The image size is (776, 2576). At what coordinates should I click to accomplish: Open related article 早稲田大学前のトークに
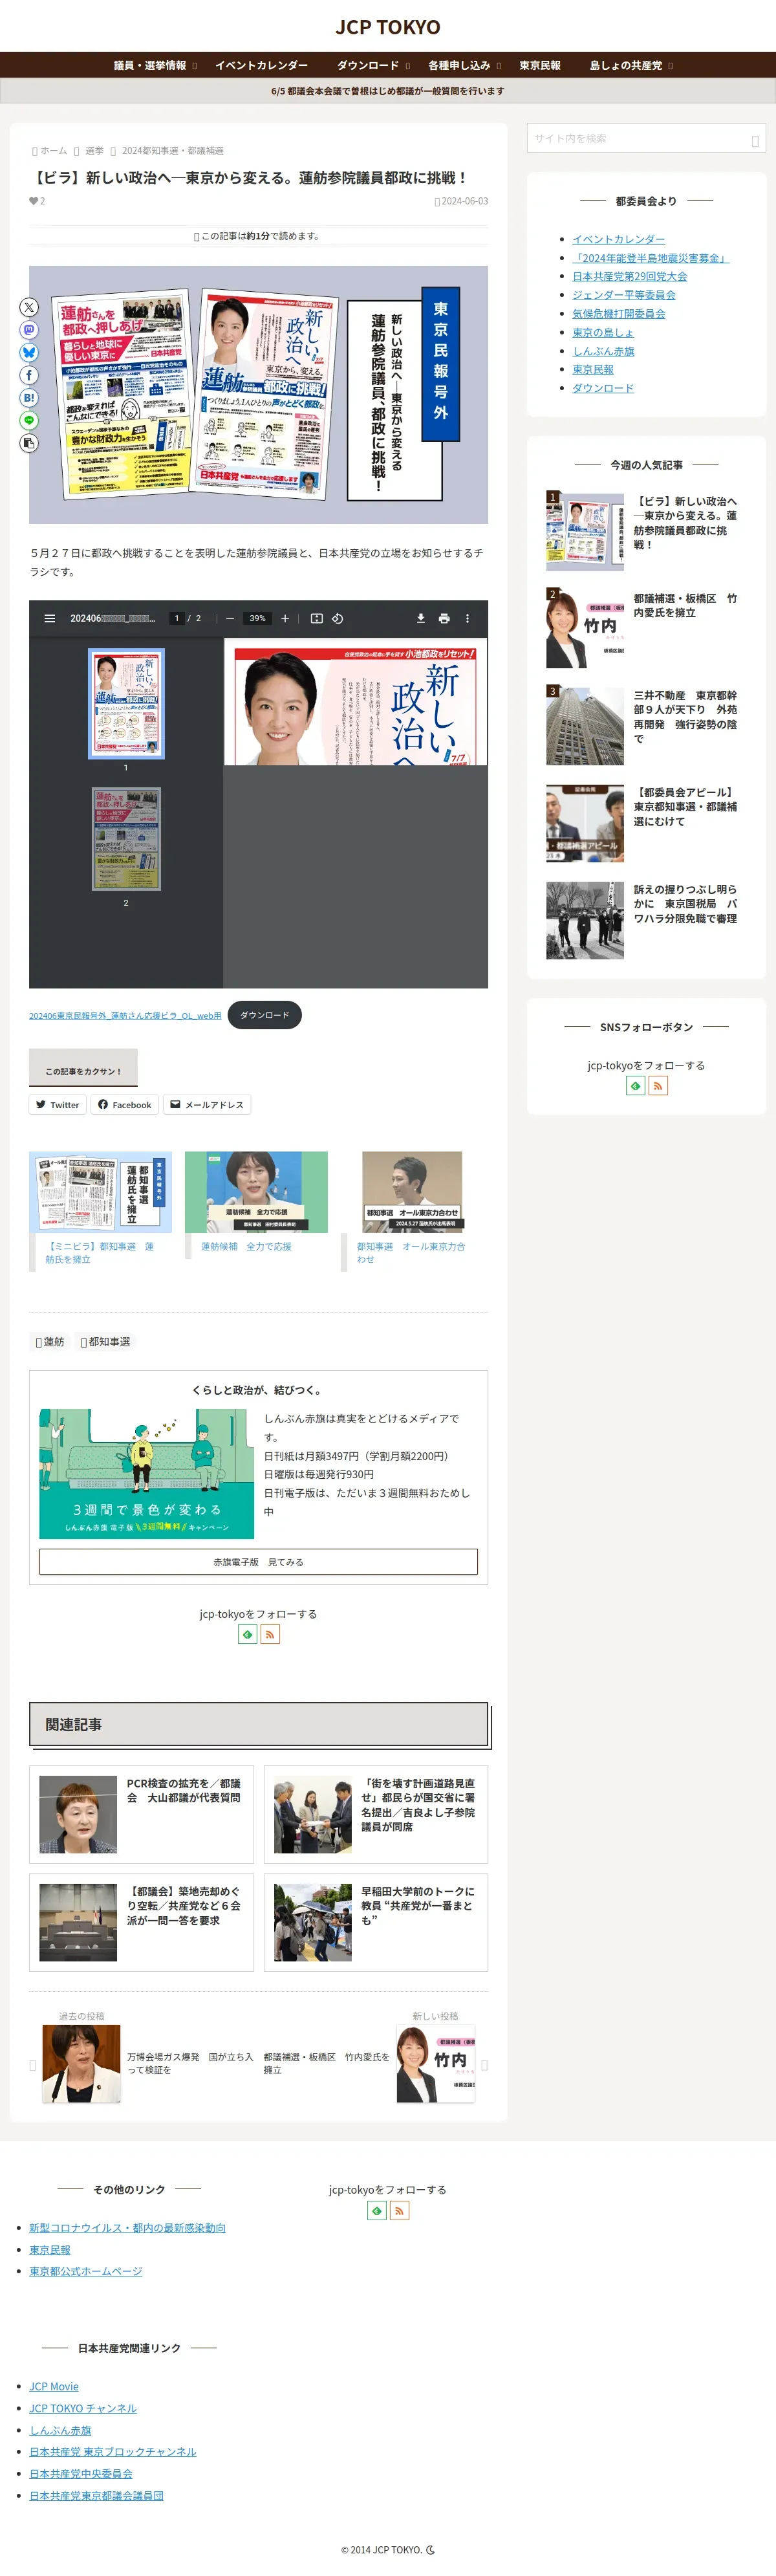(x=376, y=1923)
